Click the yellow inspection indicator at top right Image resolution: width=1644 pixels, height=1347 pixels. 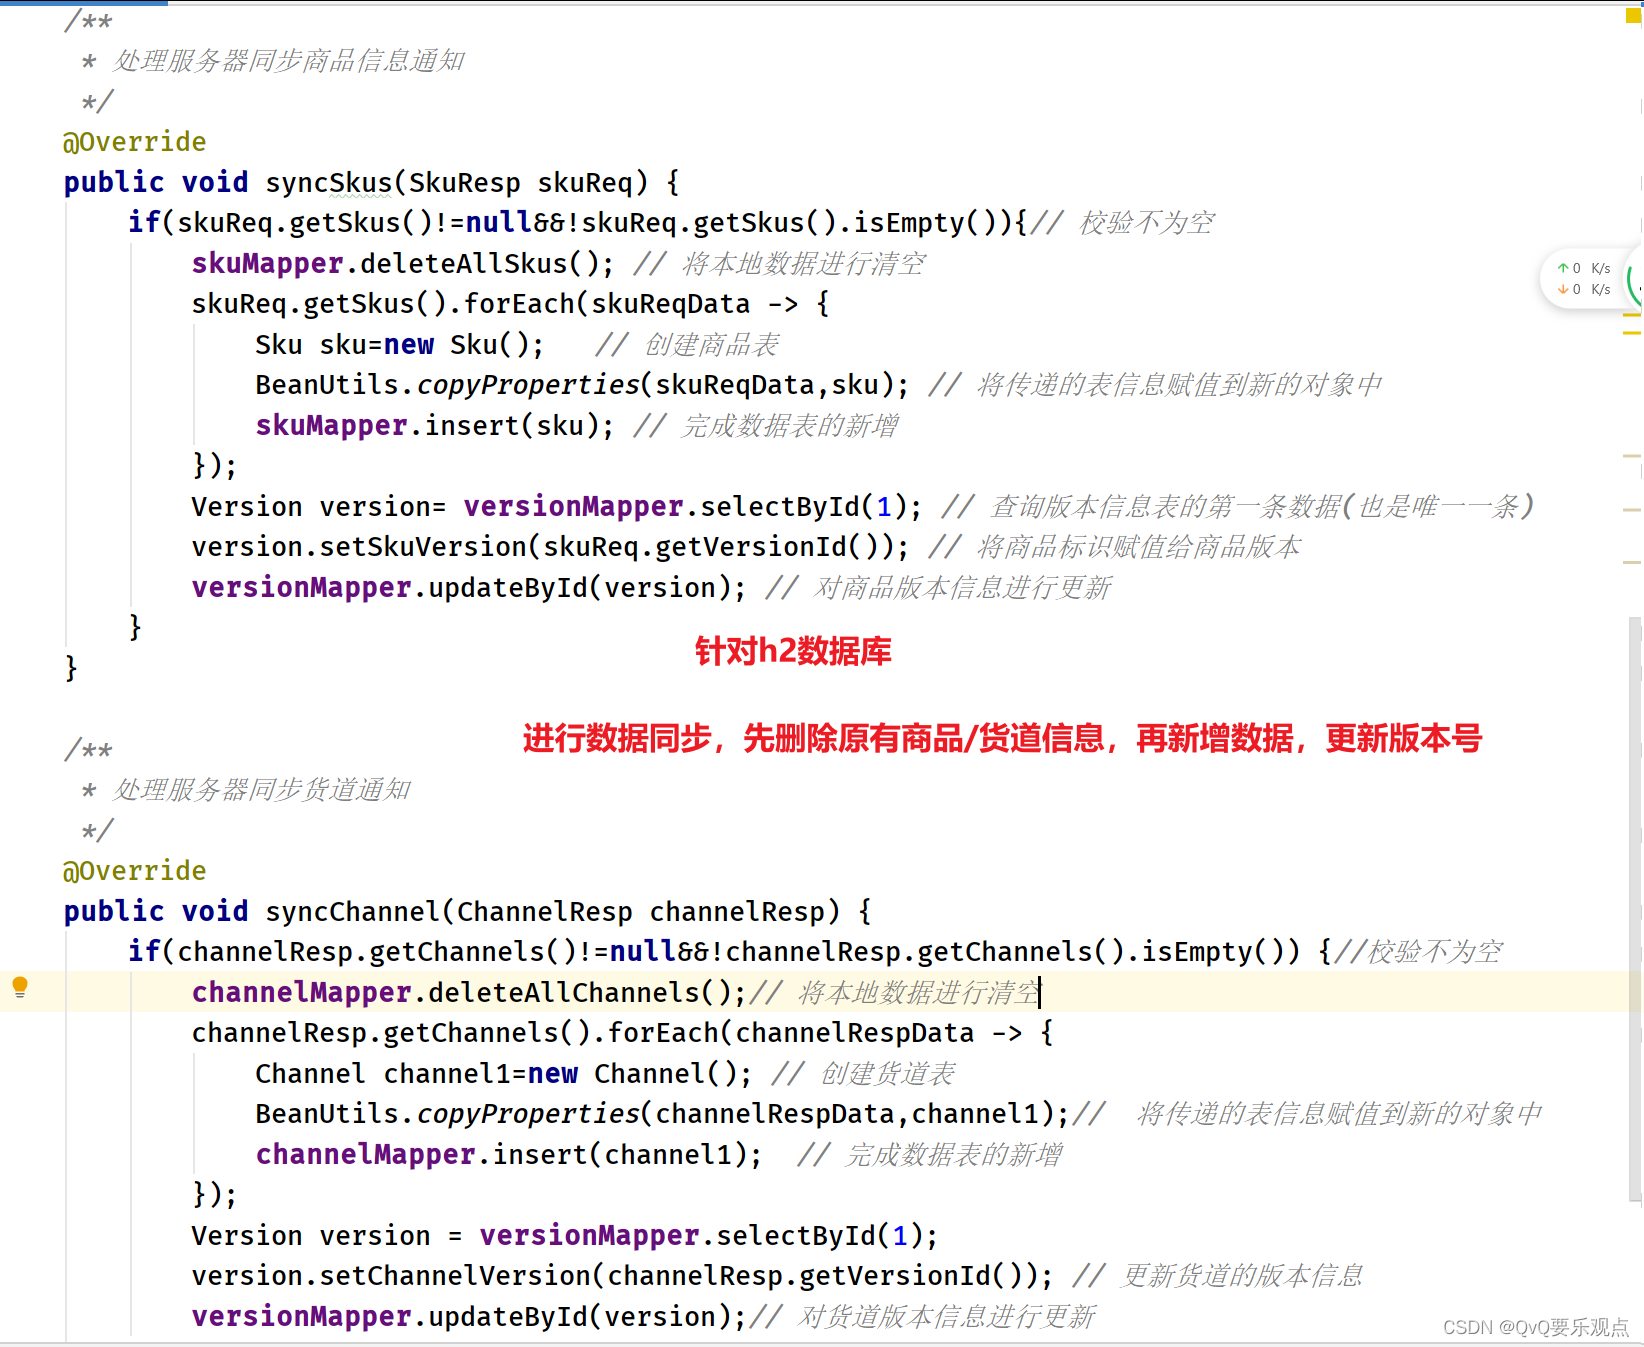click(1634, 15)
